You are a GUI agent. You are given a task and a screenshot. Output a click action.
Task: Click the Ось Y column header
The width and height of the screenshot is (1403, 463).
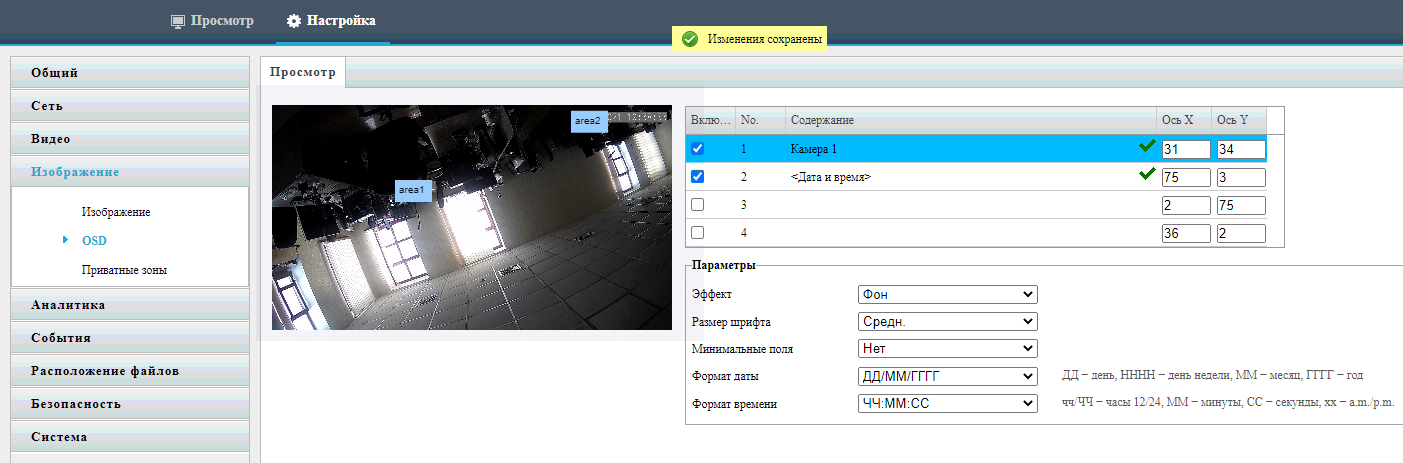[1239, 120]
